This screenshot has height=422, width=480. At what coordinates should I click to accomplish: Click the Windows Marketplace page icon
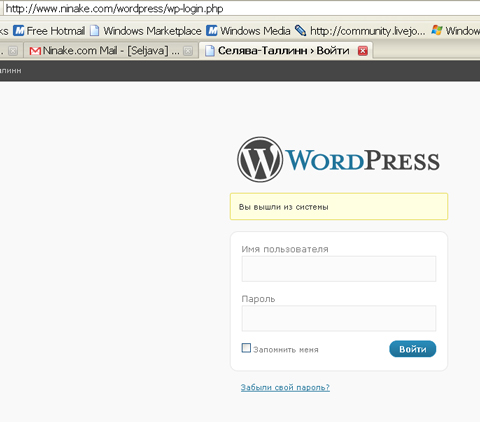click(x=95, y=31)
